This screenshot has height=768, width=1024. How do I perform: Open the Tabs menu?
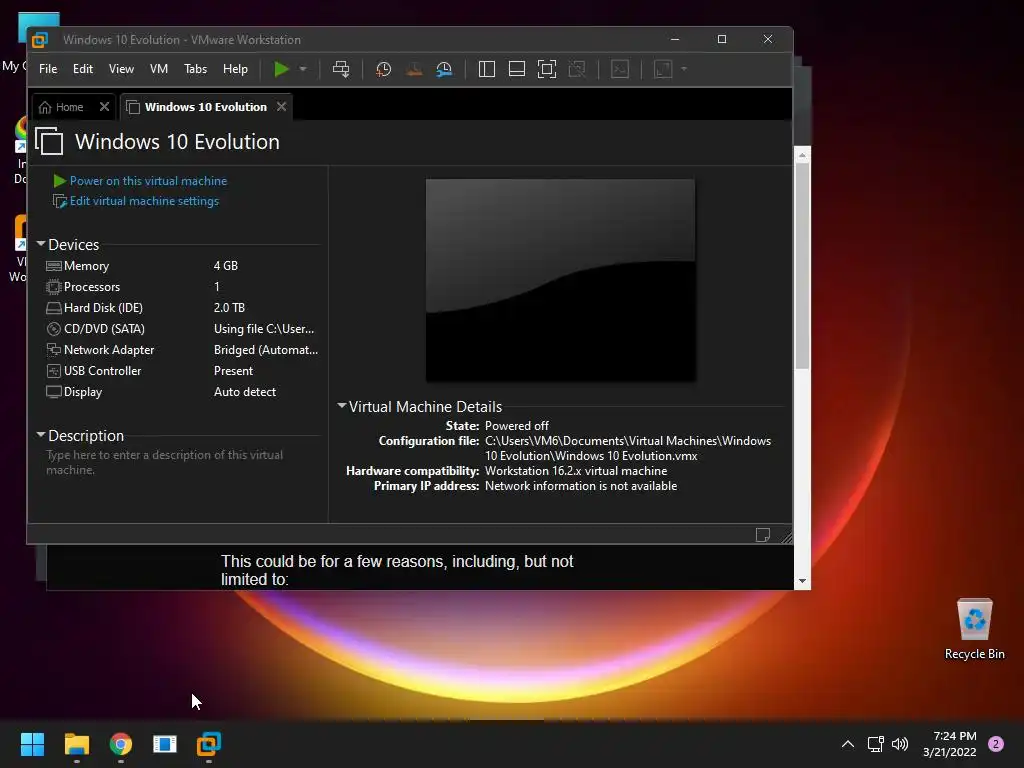pos(195,69)
